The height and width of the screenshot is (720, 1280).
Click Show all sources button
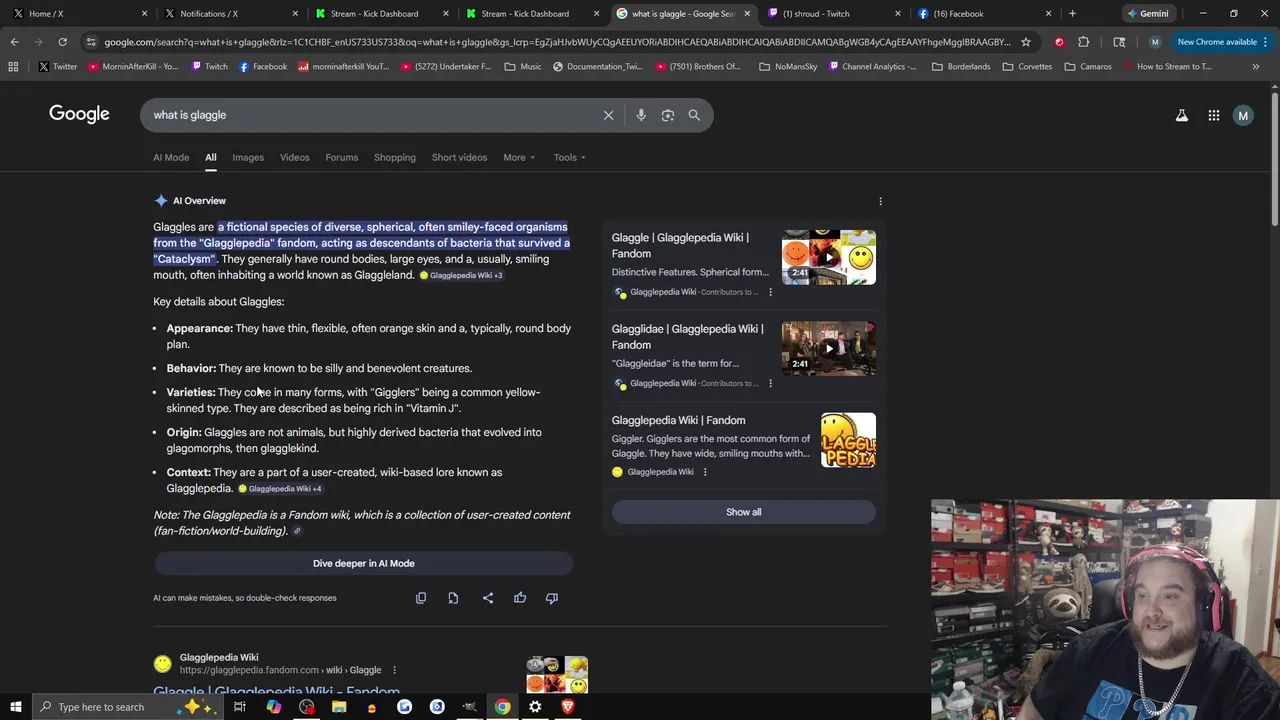click(x=743, y=512)
